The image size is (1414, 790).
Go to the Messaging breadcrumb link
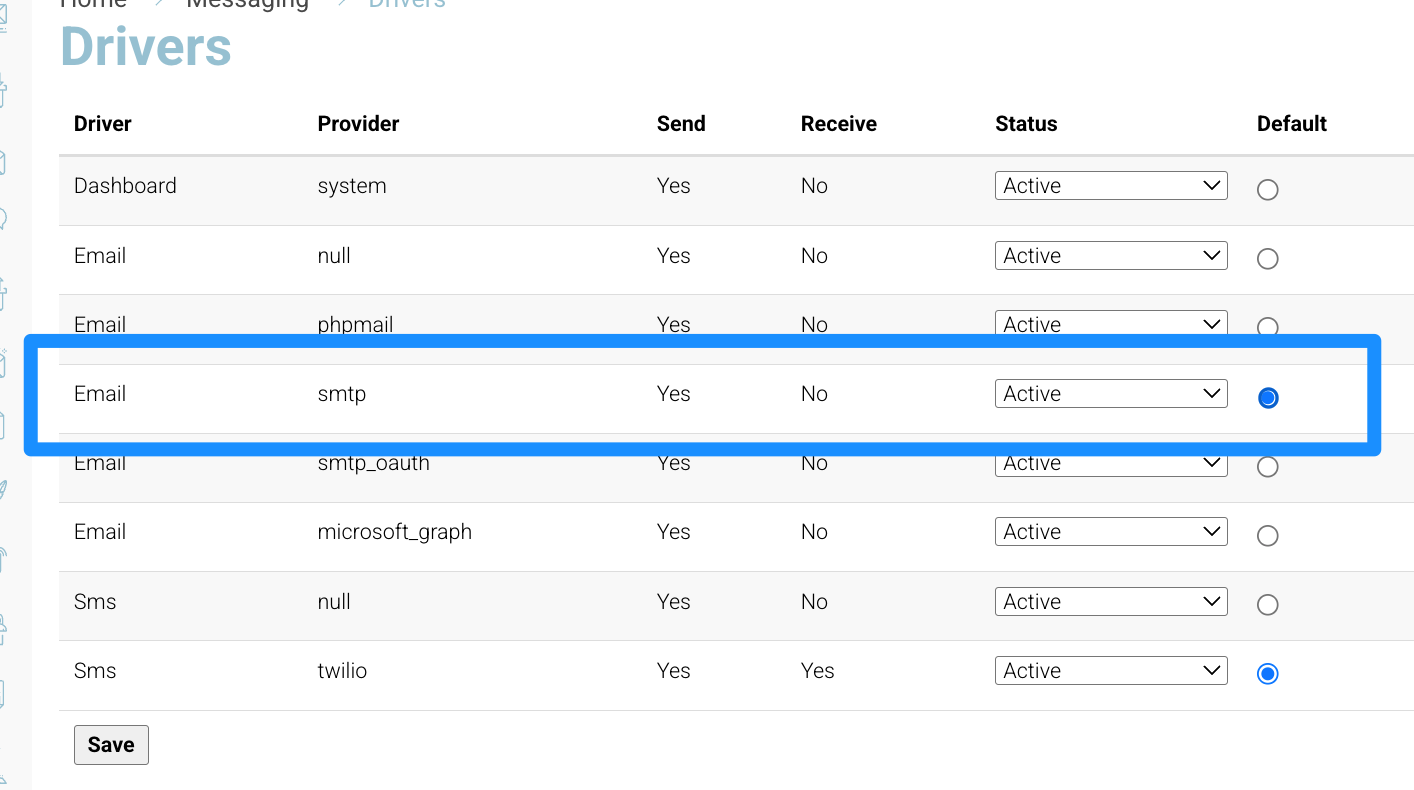[248, 3]
